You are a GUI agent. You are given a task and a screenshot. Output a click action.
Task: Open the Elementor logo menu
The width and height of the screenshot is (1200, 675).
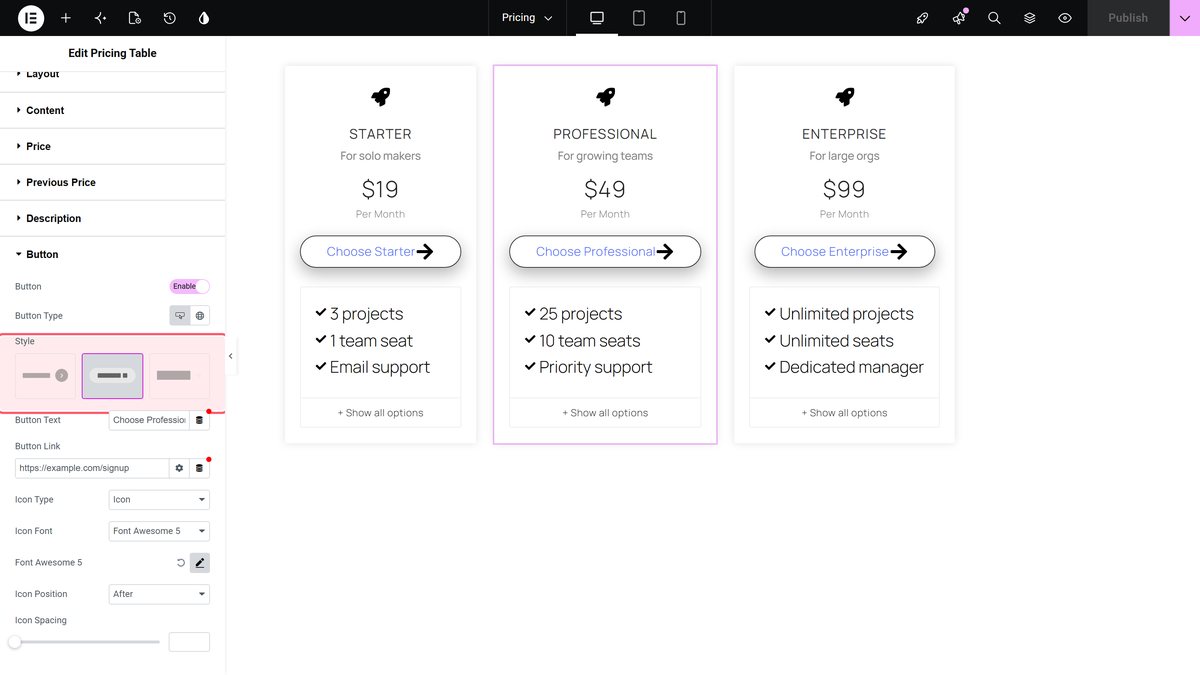(x=31, y=18)
